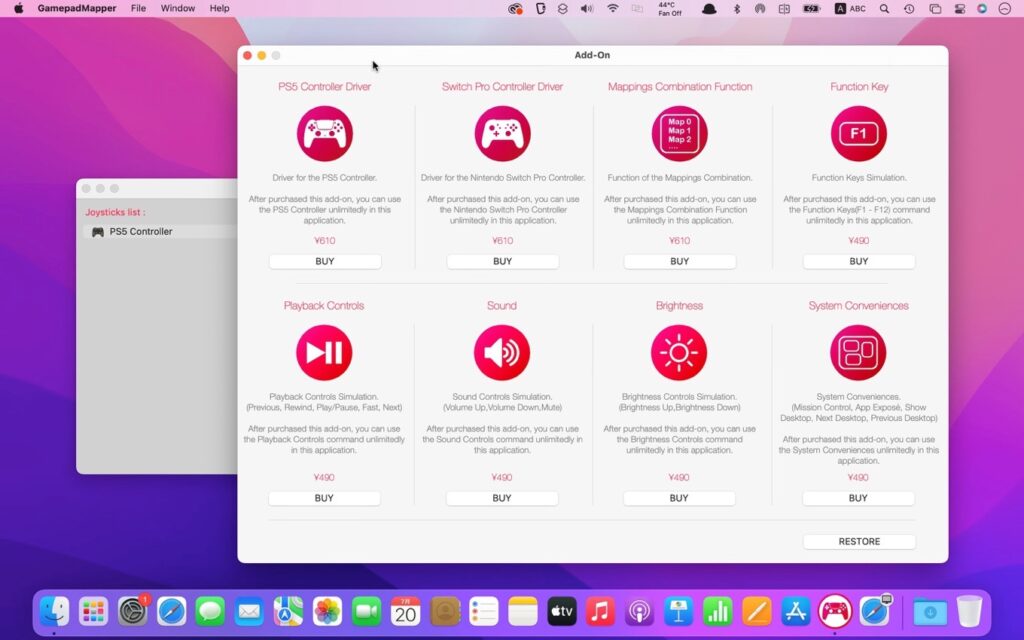Click the Switch Pro Controller Driver icon
The width and height of the screenshot is (1024, 640).
[502, 133]
